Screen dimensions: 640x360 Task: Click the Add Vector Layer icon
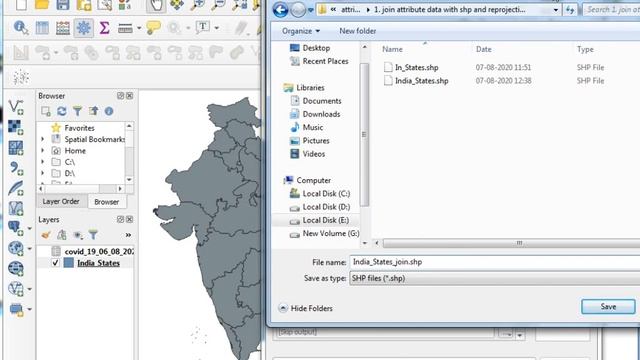coord(16,107)
